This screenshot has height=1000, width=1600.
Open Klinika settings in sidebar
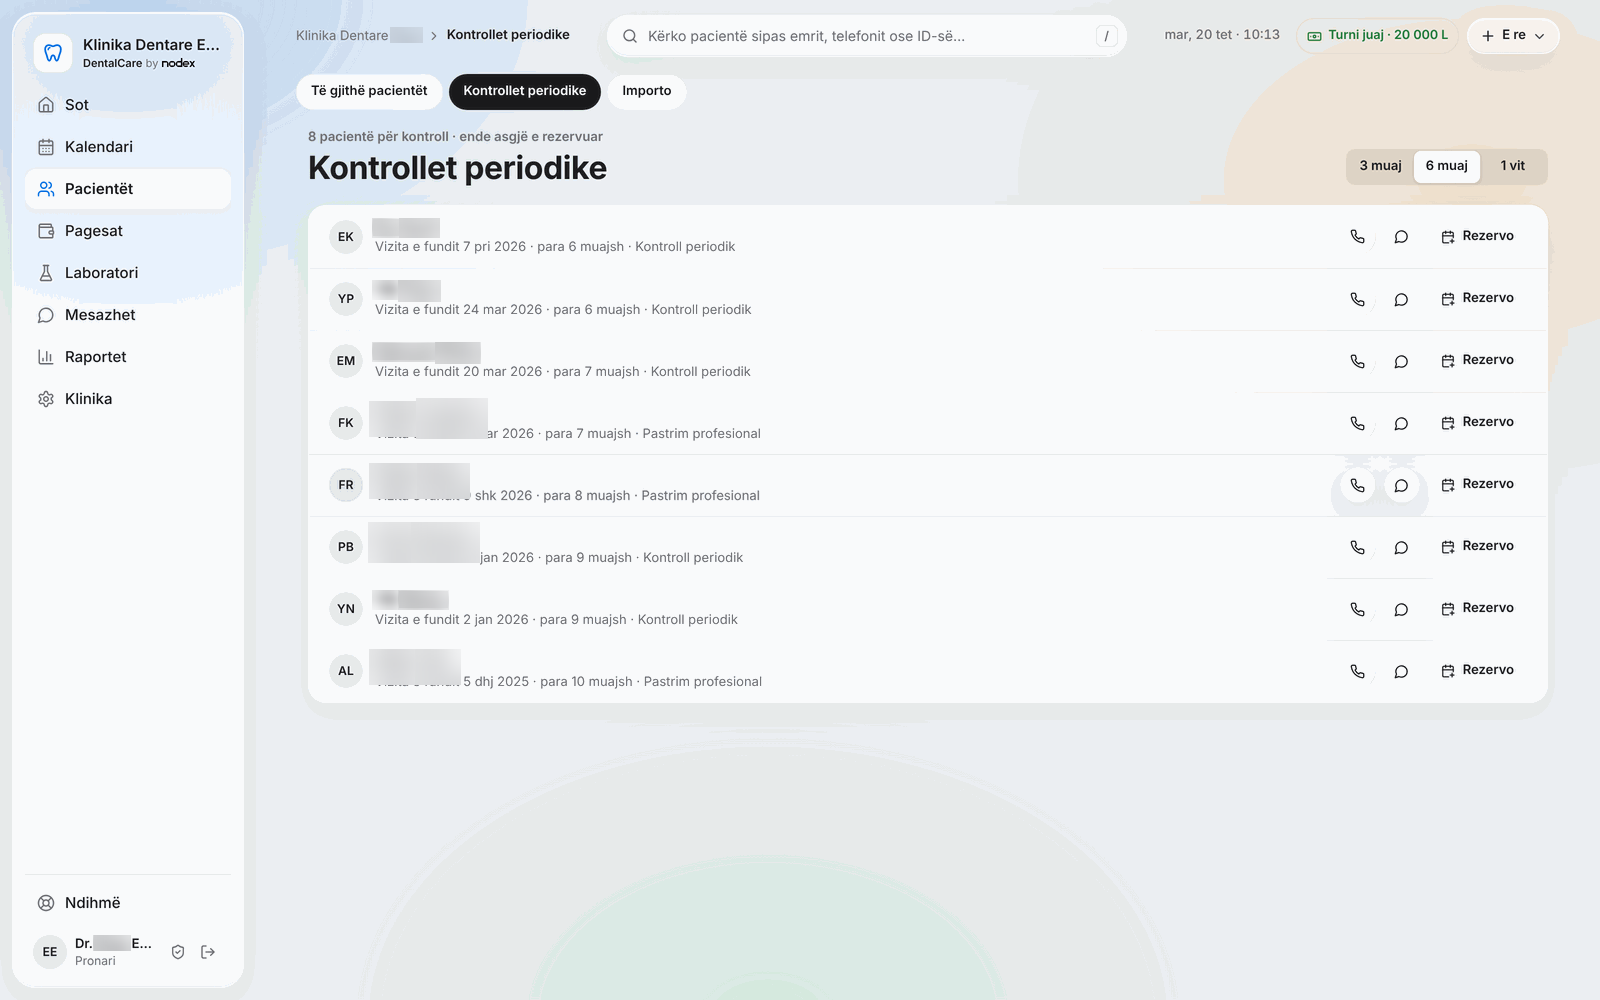point(128,399)
